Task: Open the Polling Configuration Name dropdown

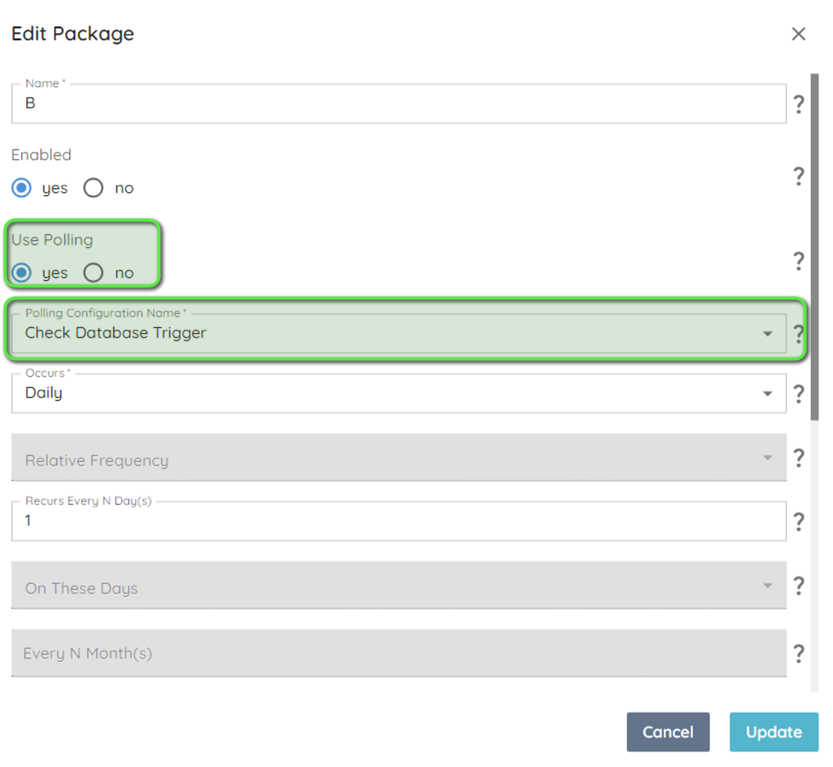Action: (398, 334)
